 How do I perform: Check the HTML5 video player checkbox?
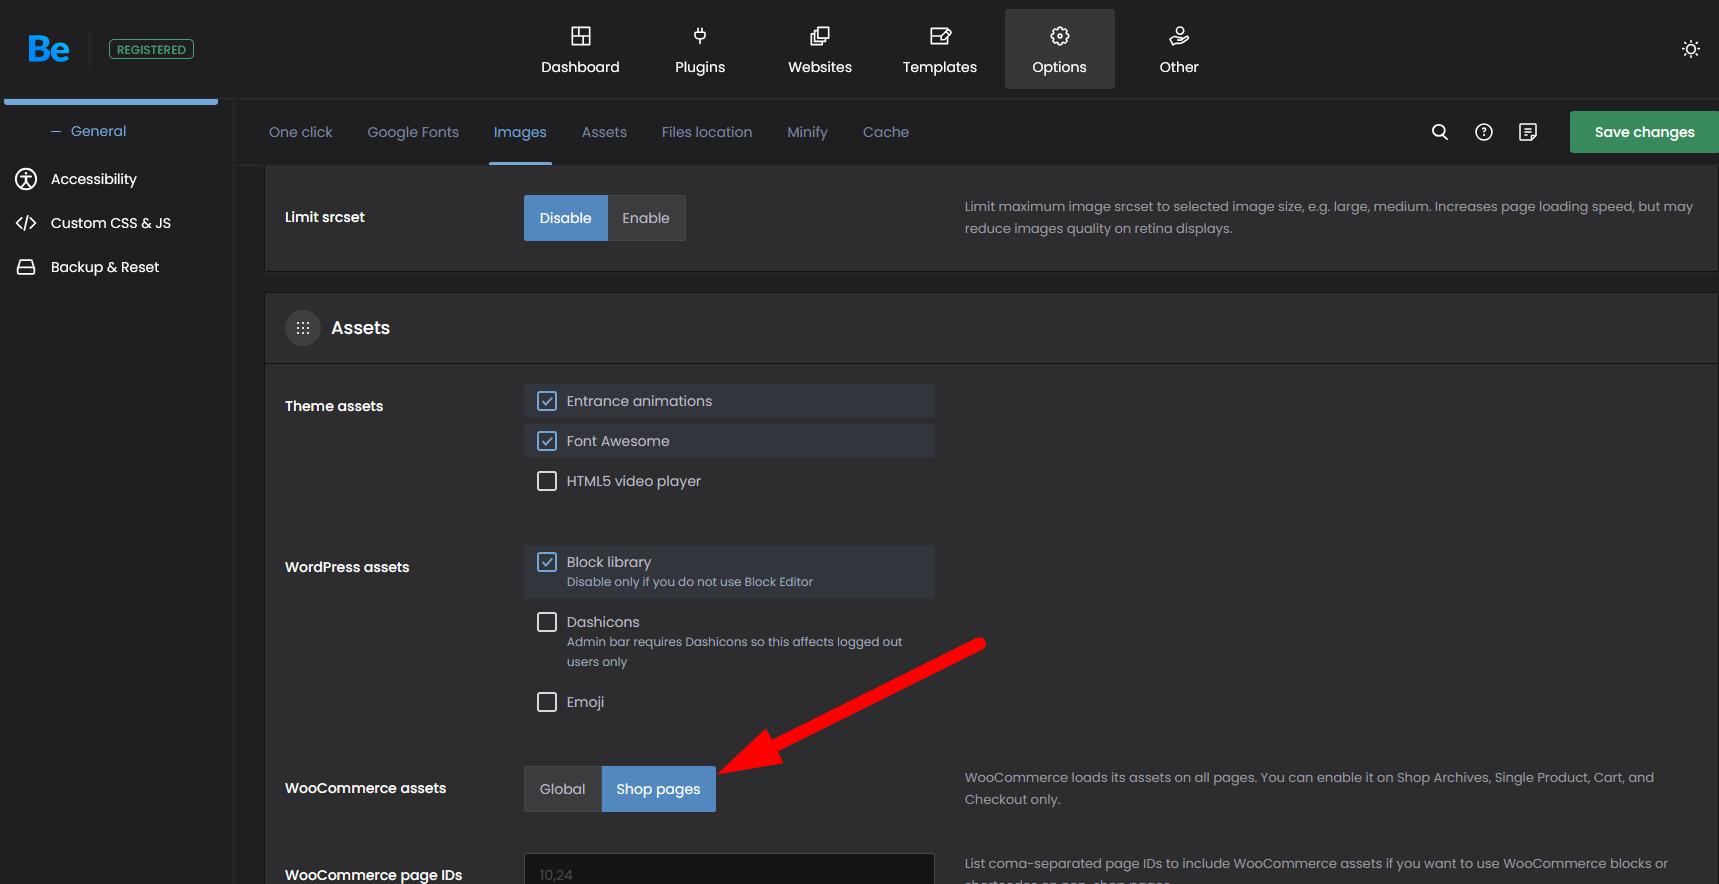pos(547,481)
